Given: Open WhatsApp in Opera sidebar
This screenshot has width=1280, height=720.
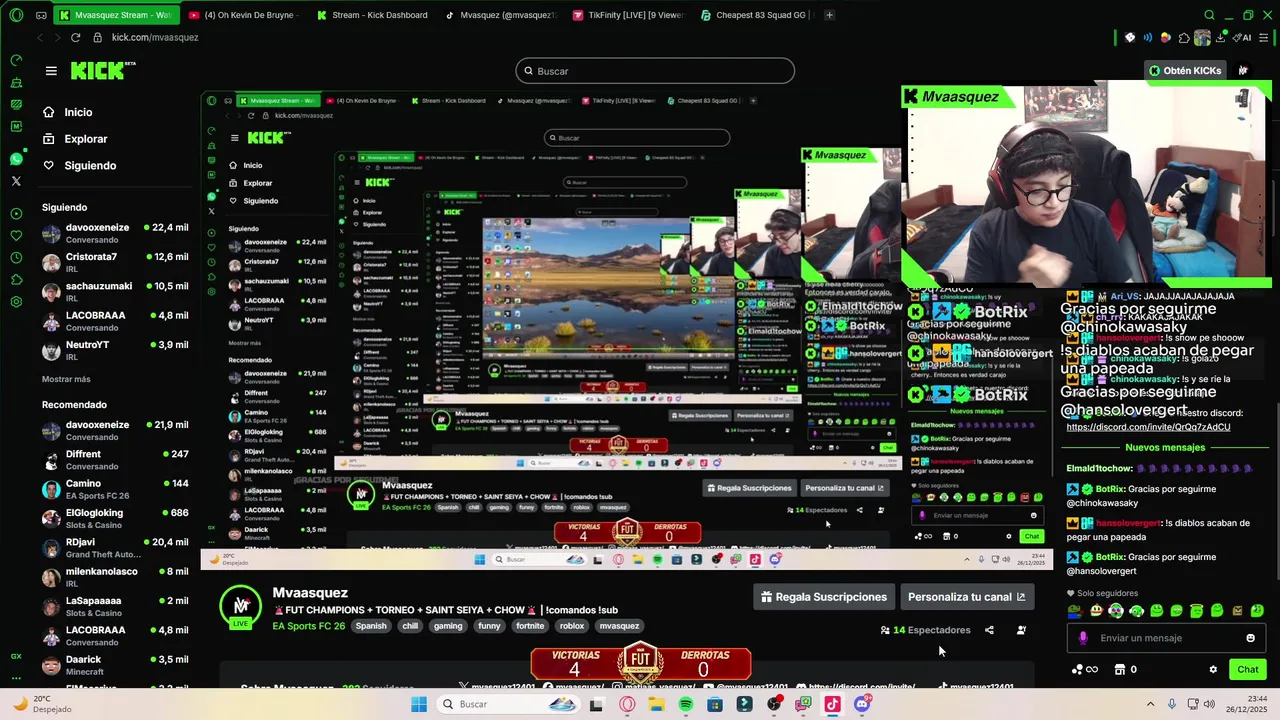Looking at the screenshot, I should [16, 159].
